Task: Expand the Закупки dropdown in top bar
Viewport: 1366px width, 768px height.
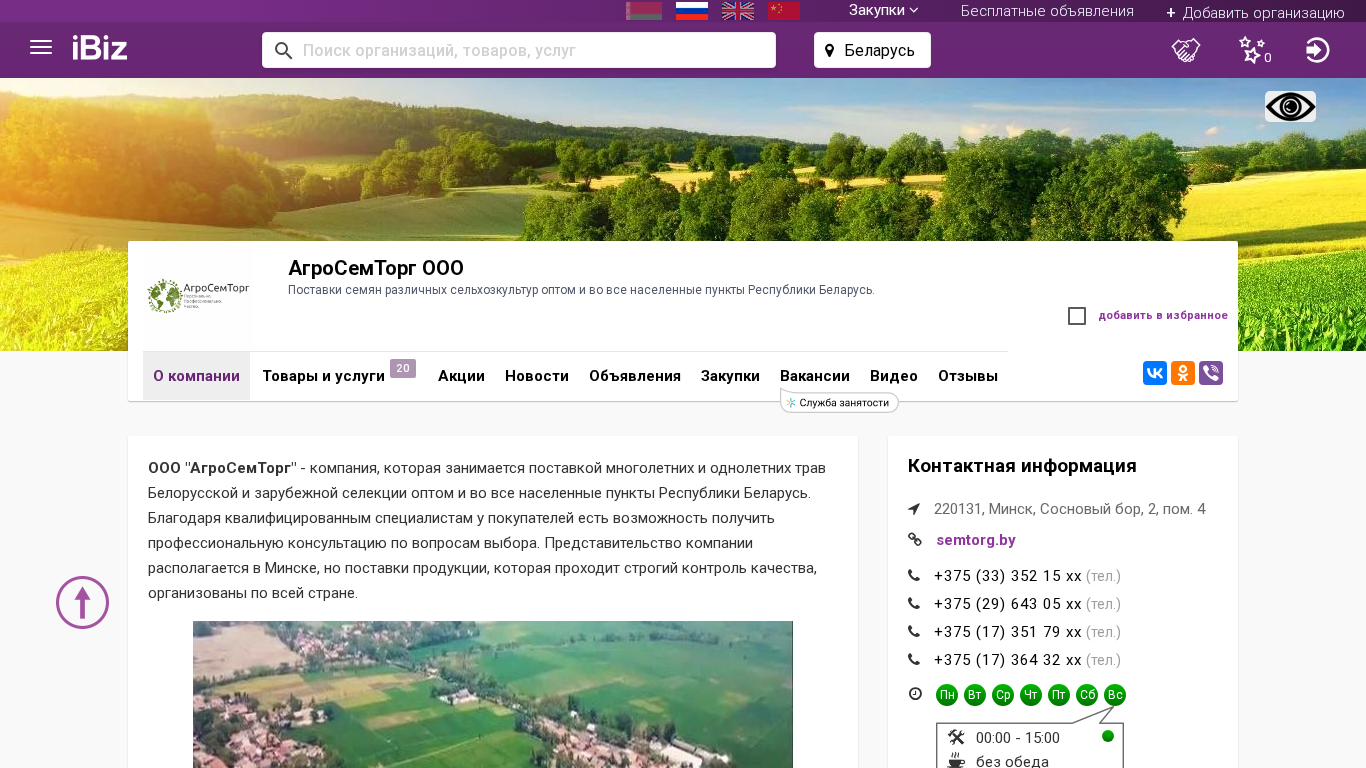Action: pos(884,10)
